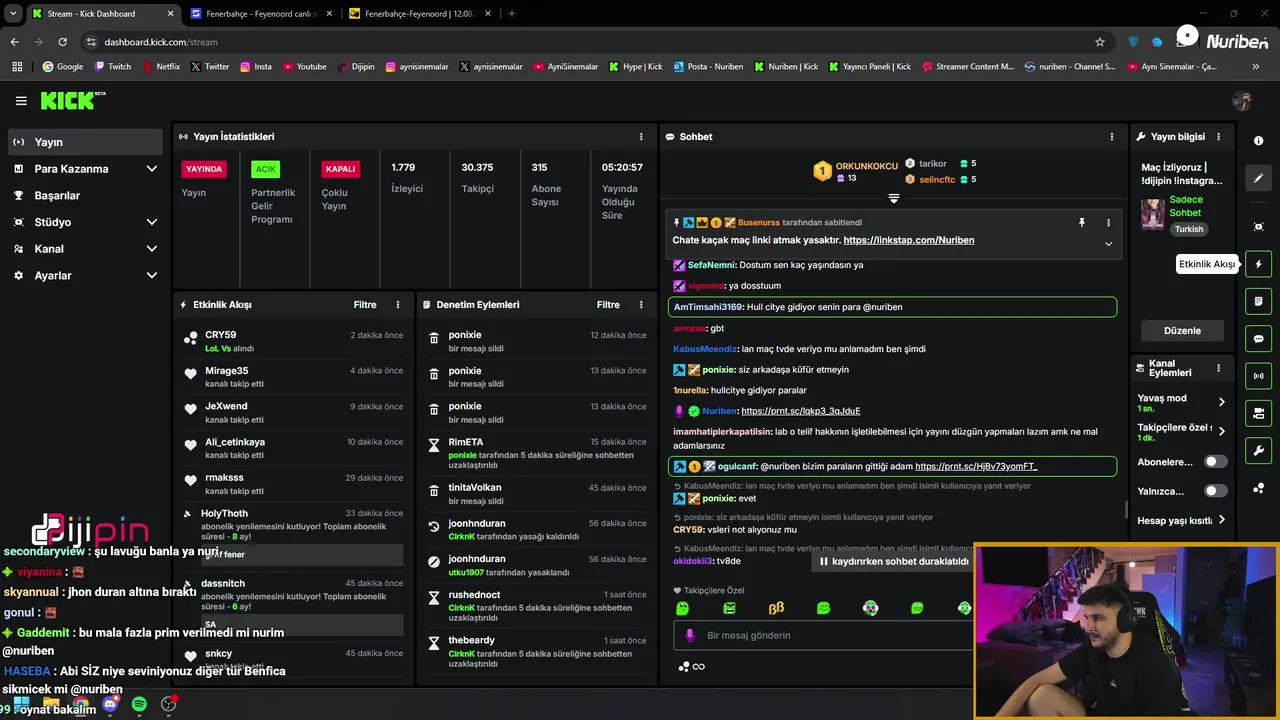This screenshot has height=720, width=1280.
Task: Click the user avatar at top right
Action: click(x=1242, y=101)
